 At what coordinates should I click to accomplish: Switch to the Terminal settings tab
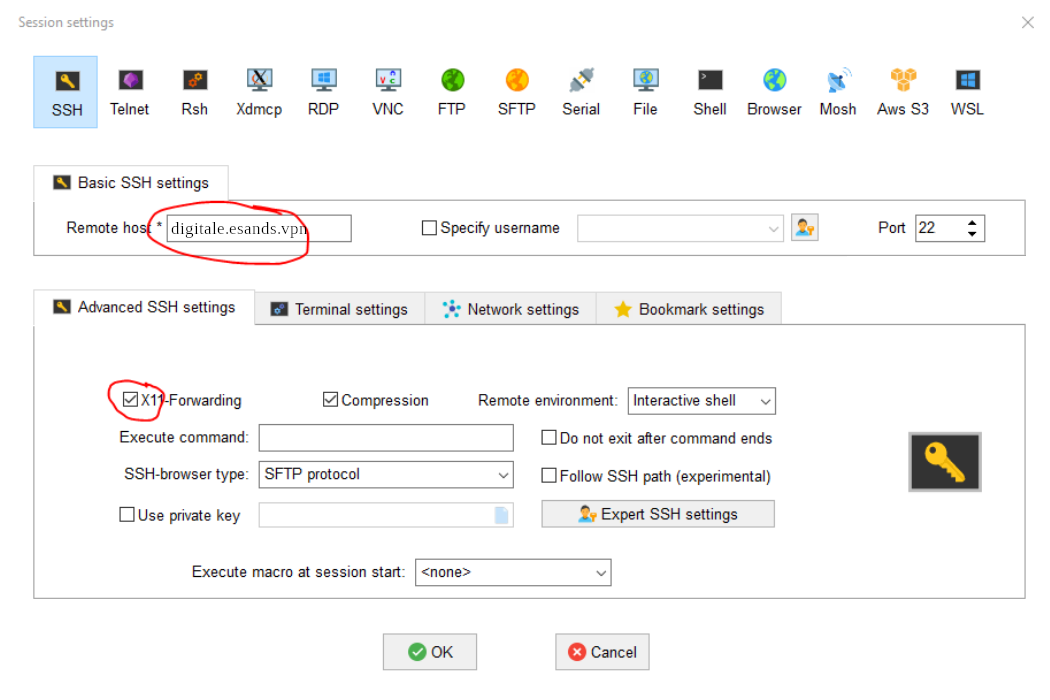[x=339, y=309]
